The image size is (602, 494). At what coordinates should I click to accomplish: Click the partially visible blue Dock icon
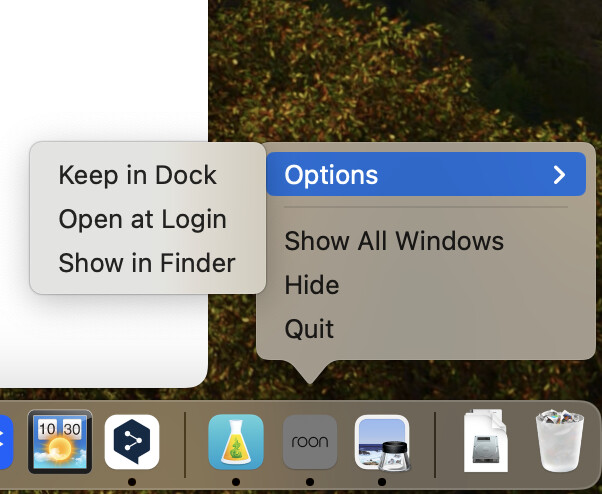(5, 442)
